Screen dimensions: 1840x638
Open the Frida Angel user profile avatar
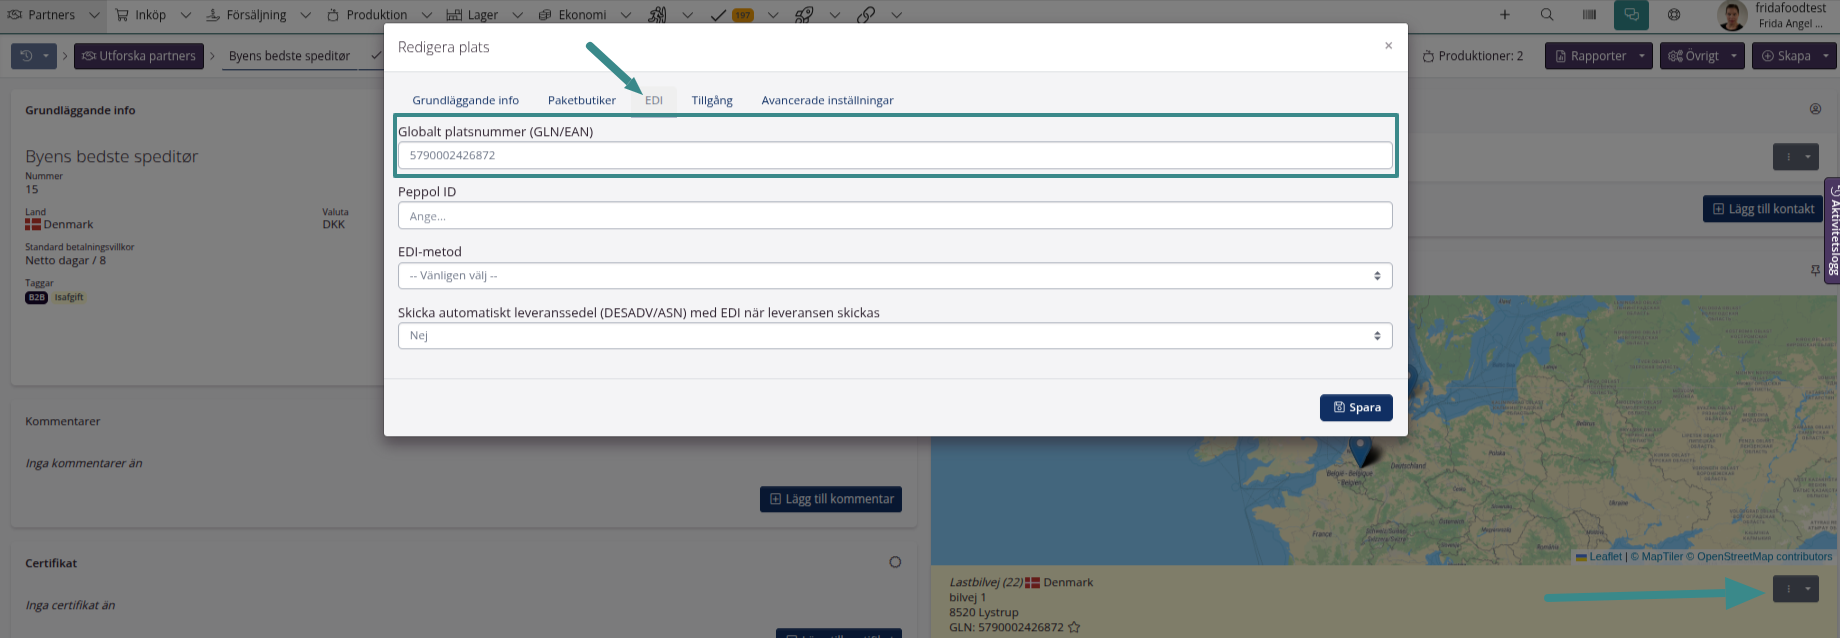tap(1732, 15)
